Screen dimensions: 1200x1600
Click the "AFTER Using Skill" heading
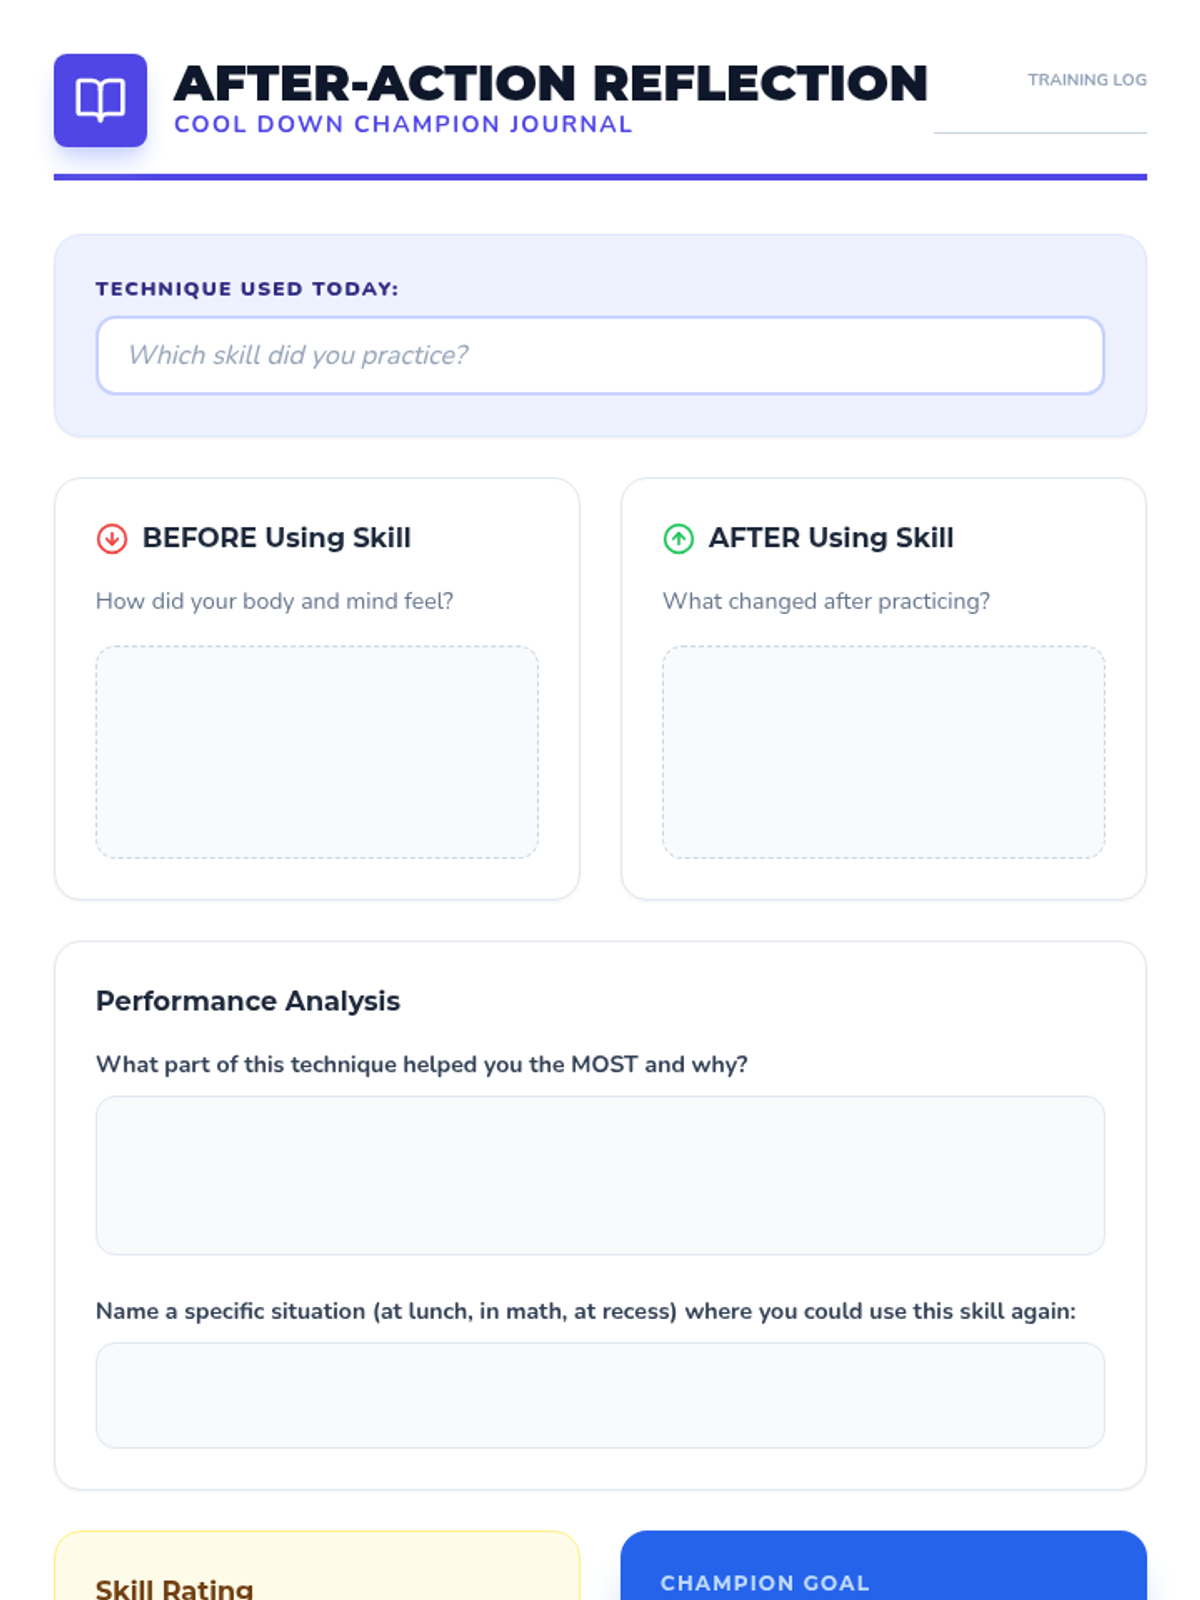831,538
